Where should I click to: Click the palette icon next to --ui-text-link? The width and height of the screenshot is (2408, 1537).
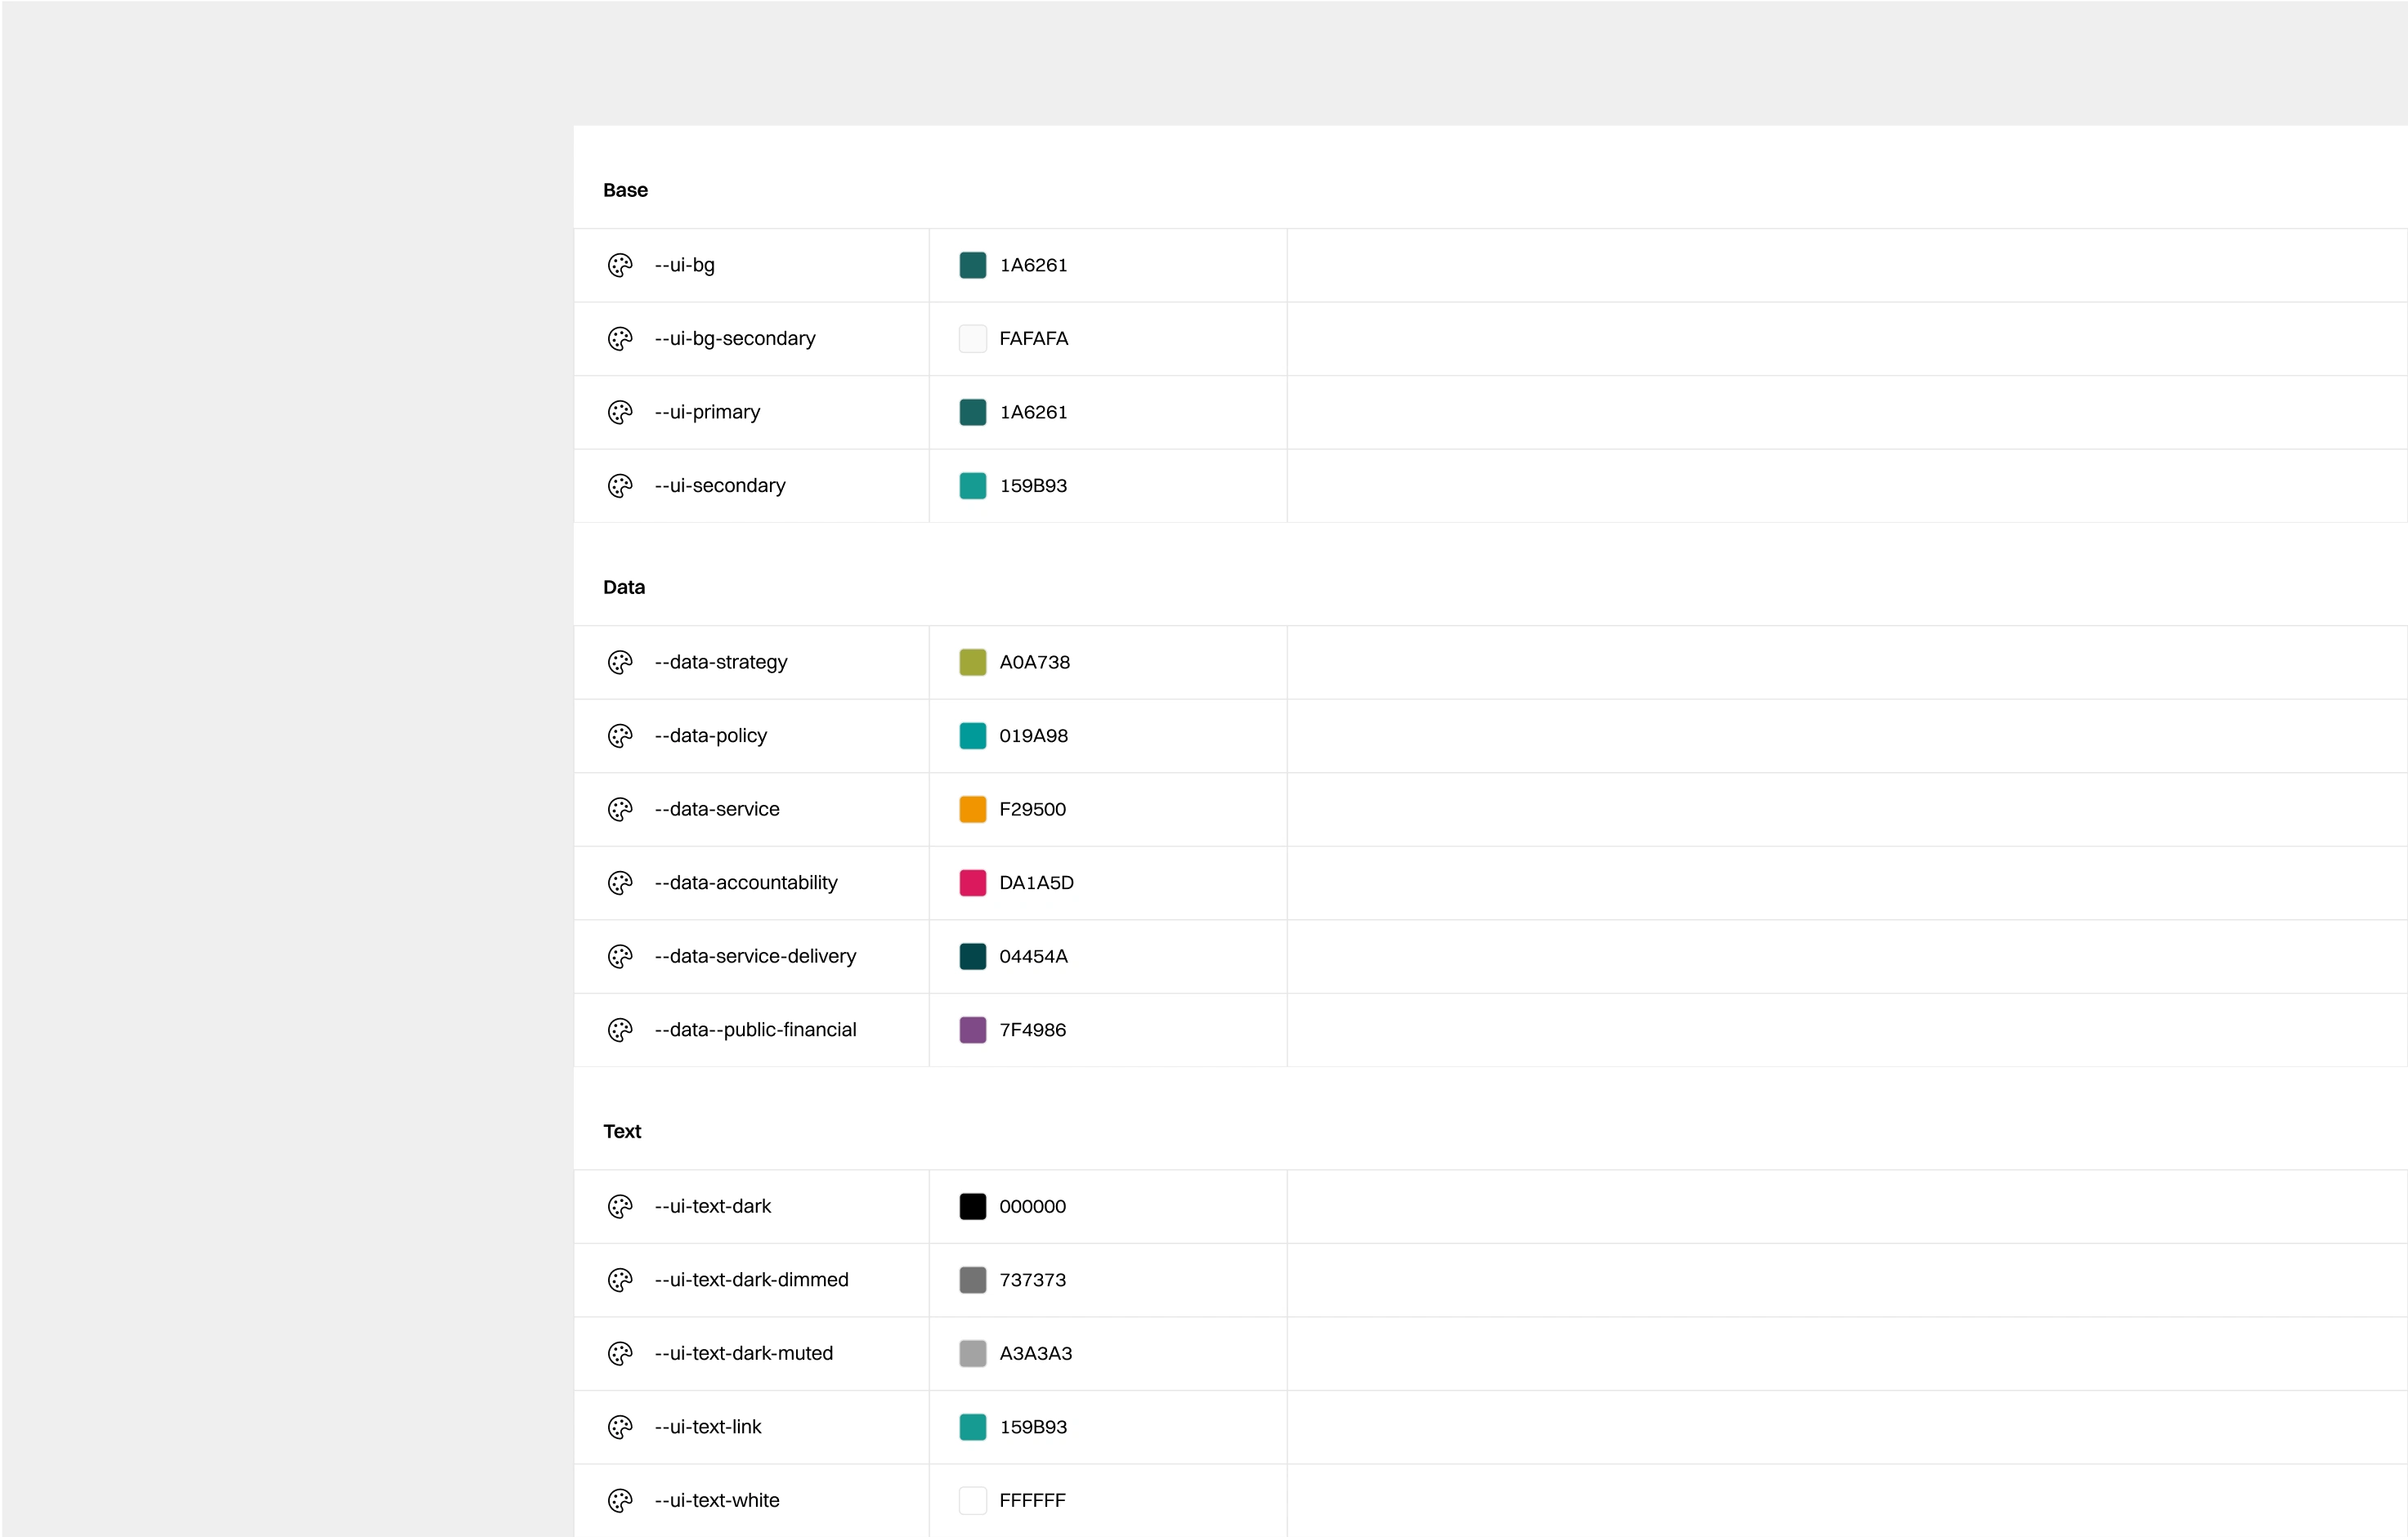pos(620,1427)
